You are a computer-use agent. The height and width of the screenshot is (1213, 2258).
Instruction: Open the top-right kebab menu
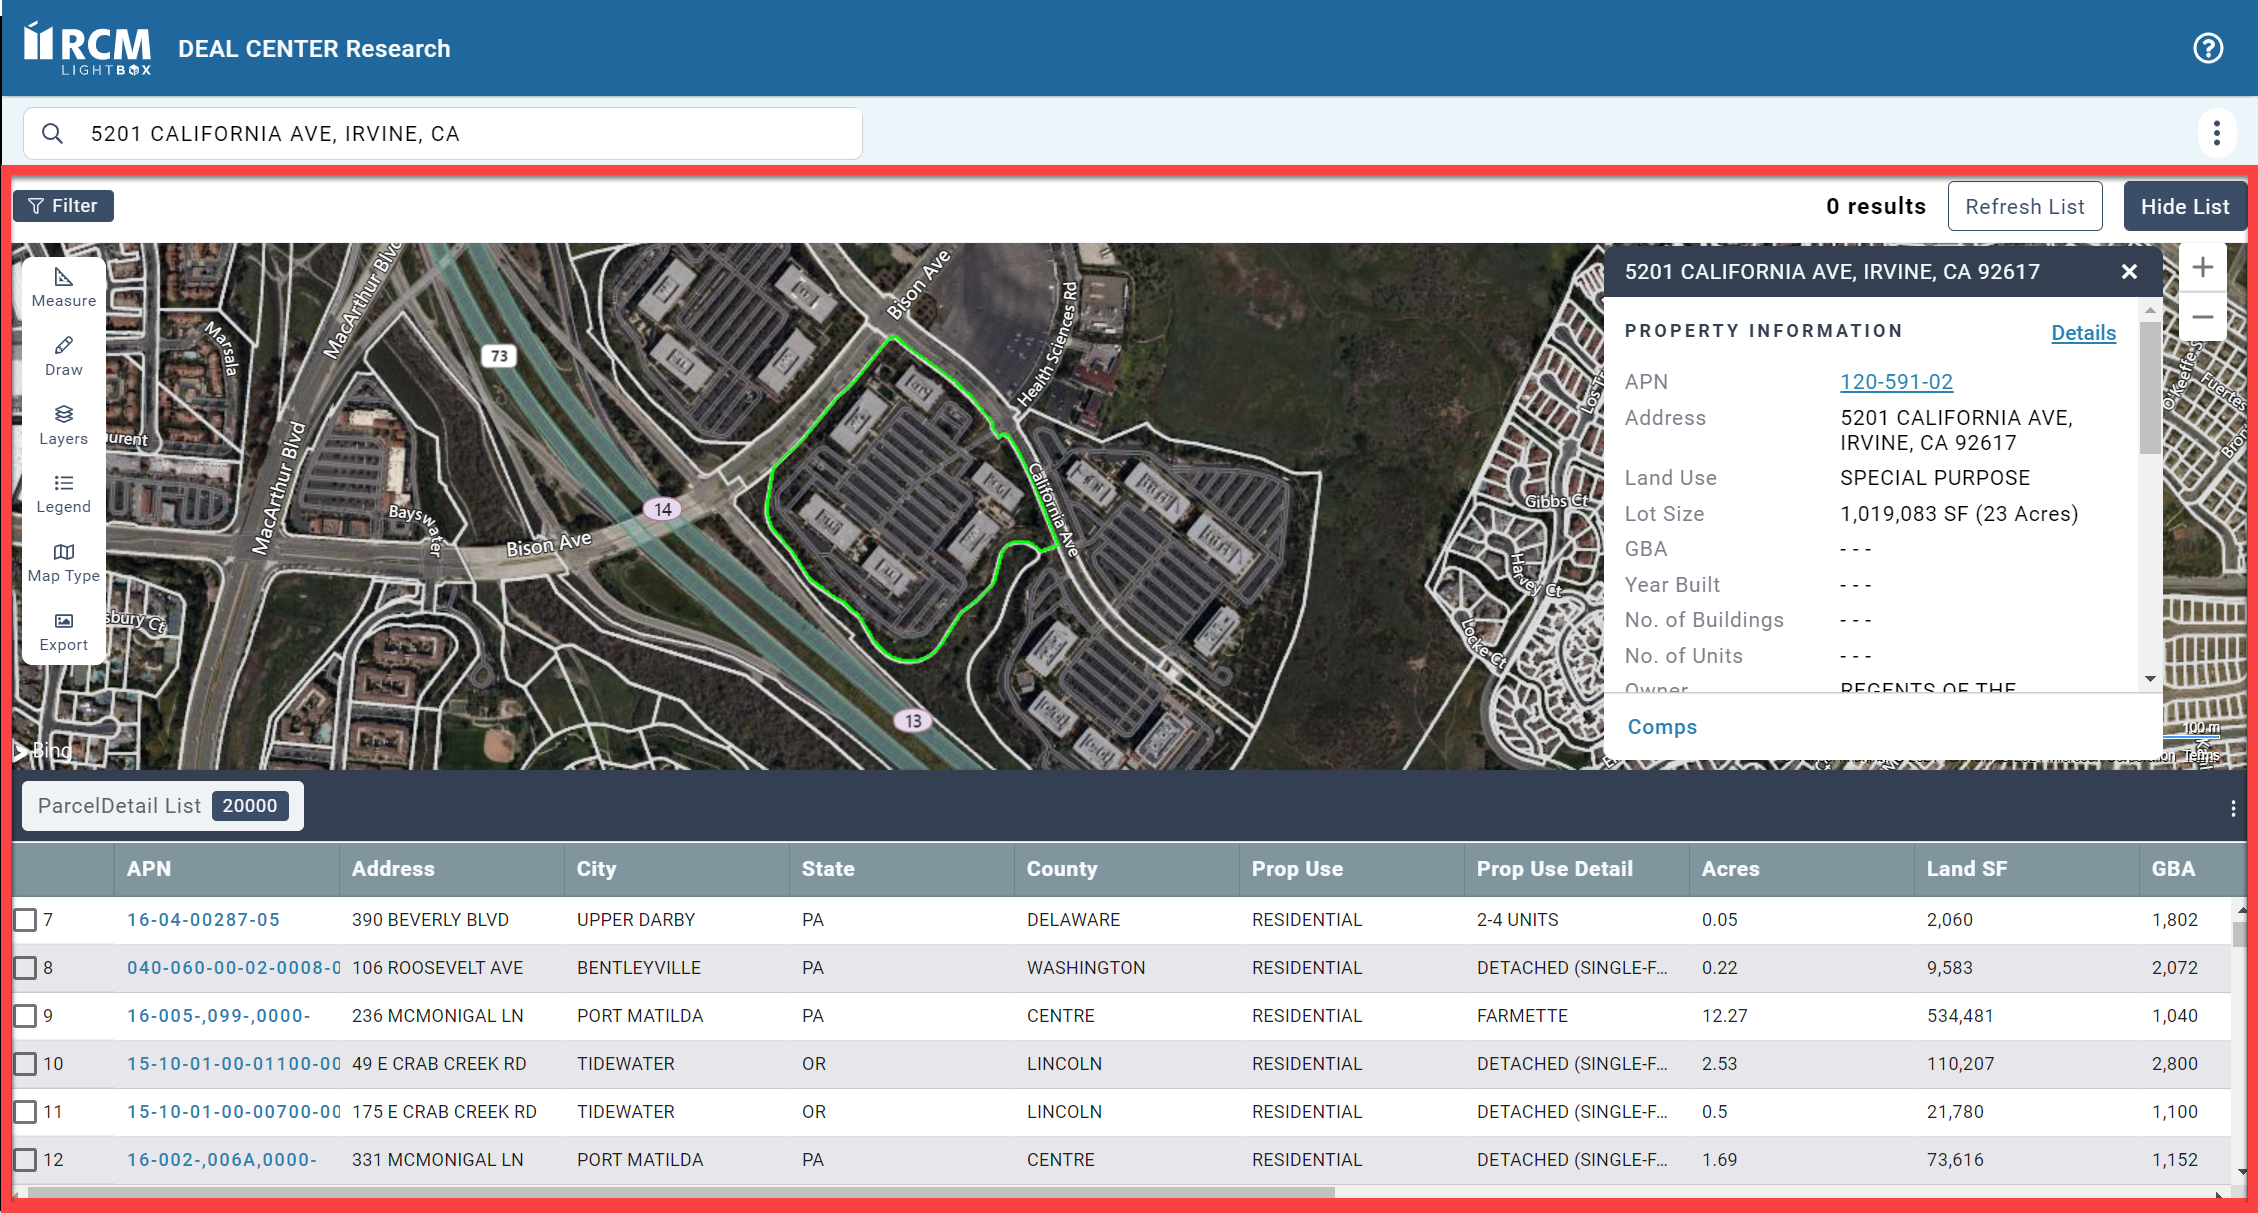[2217, 133]
